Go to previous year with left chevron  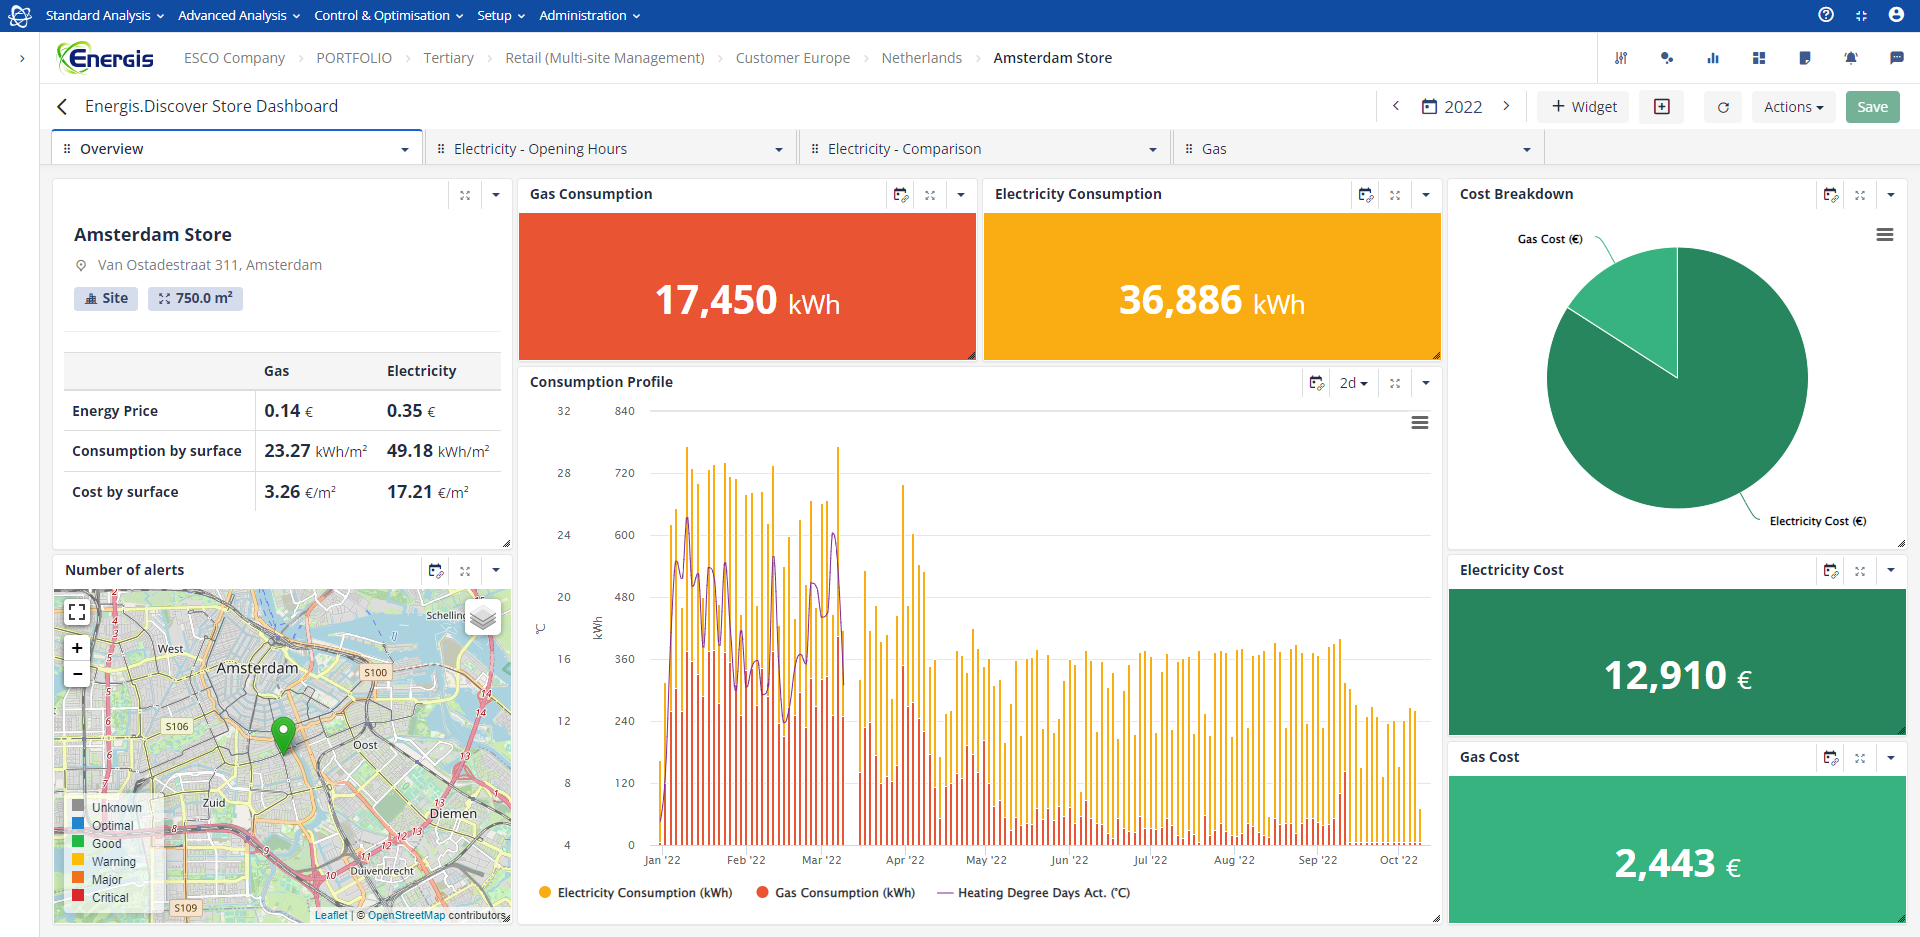click(1396, 106)
